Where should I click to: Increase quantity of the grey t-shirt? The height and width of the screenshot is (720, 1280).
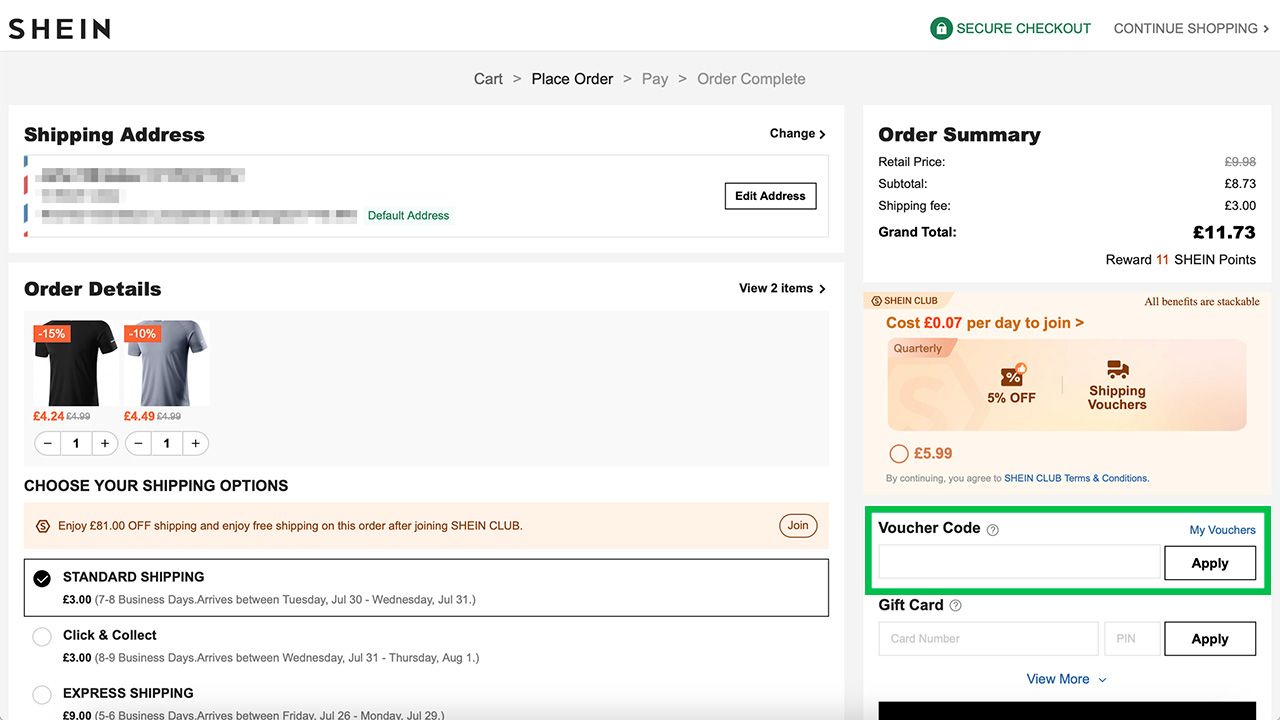[x=196, y=444]
